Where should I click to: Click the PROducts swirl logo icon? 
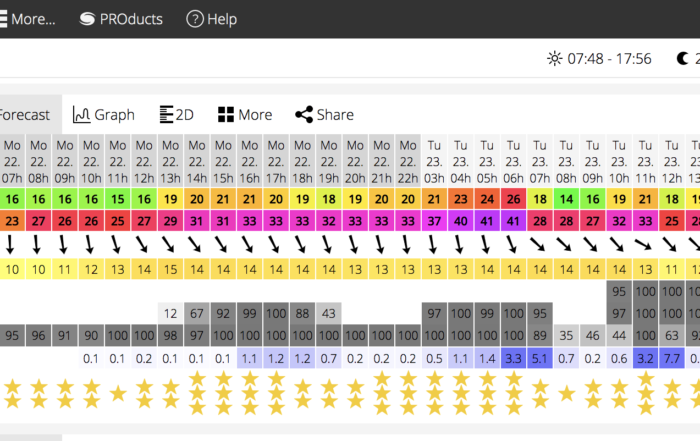click(87, 19)
